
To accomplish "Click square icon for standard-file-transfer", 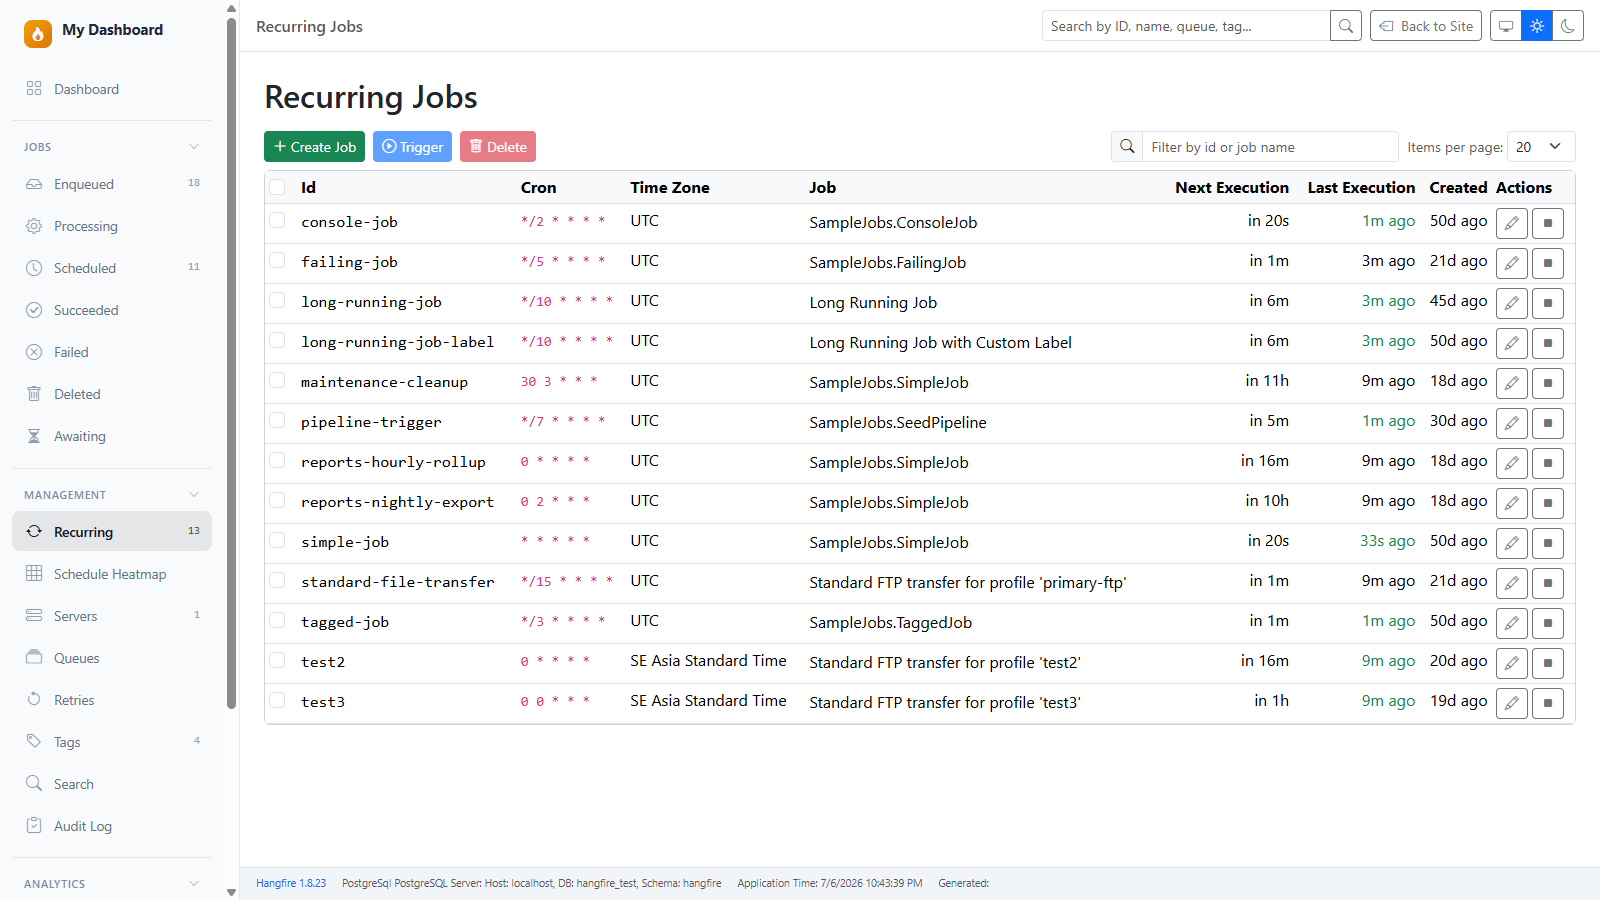I will pyautogui.click(x=1548, y=583).
